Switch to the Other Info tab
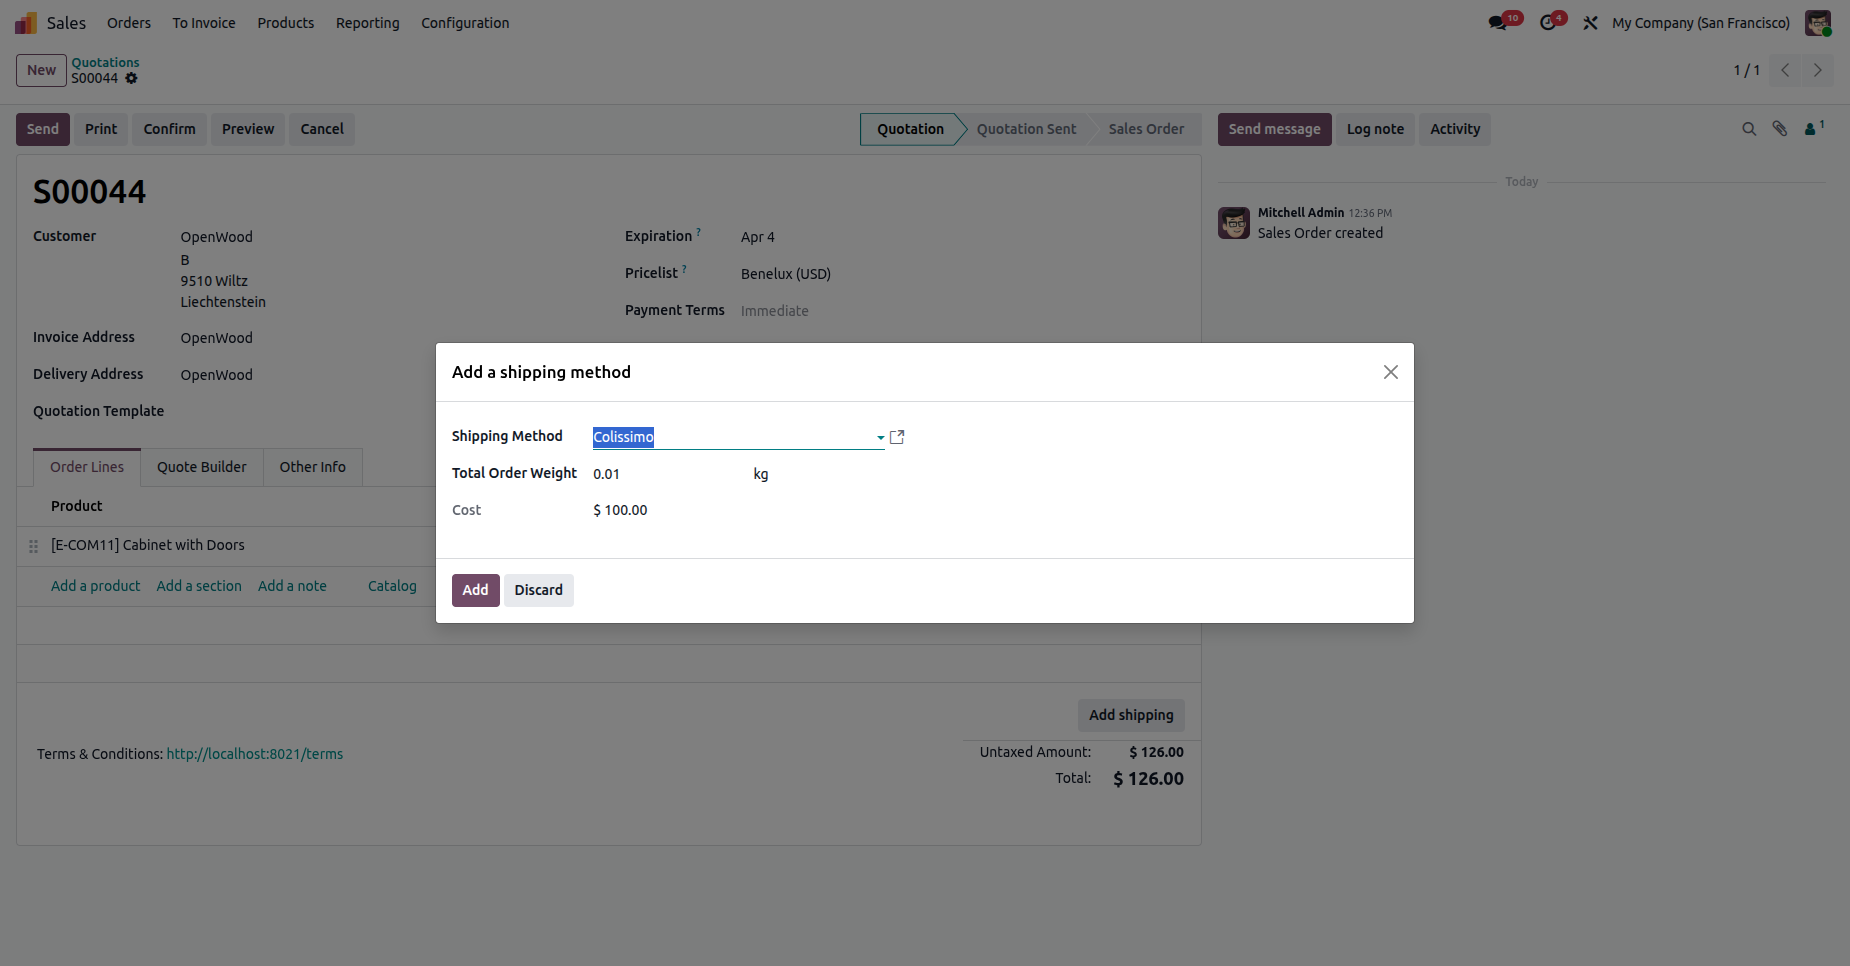The width and height of the screenshot is (1850, 966). [312, 467]
